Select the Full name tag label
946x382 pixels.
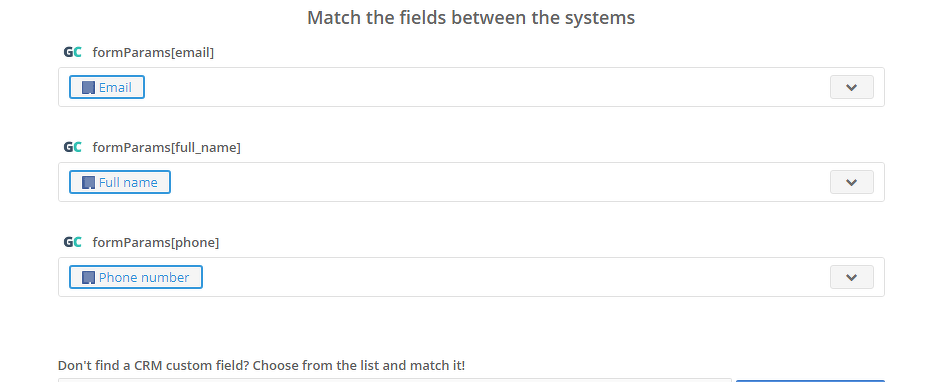tap(128, 182)
